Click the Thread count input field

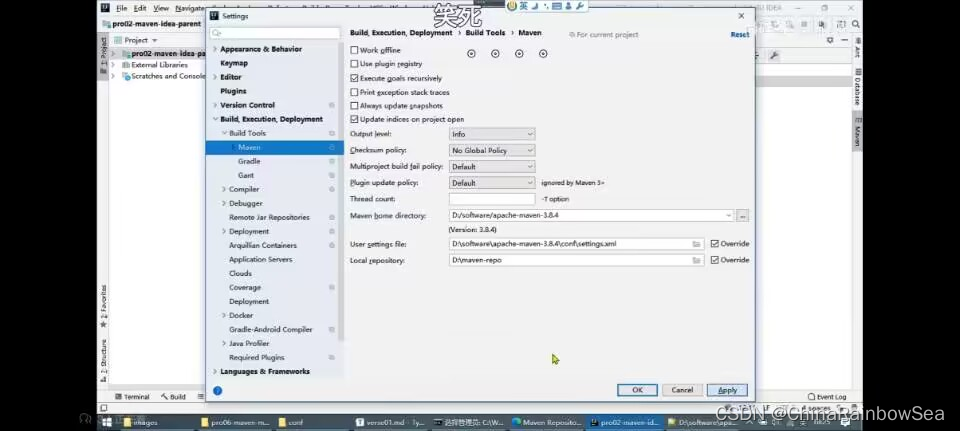pyautogui.click(x=492, y=199)
